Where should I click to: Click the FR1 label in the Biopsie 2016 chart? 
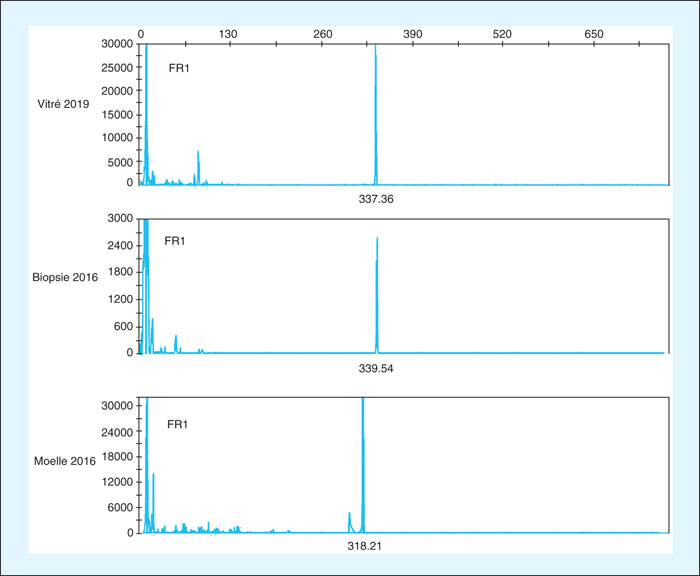(x=175, y=241)
